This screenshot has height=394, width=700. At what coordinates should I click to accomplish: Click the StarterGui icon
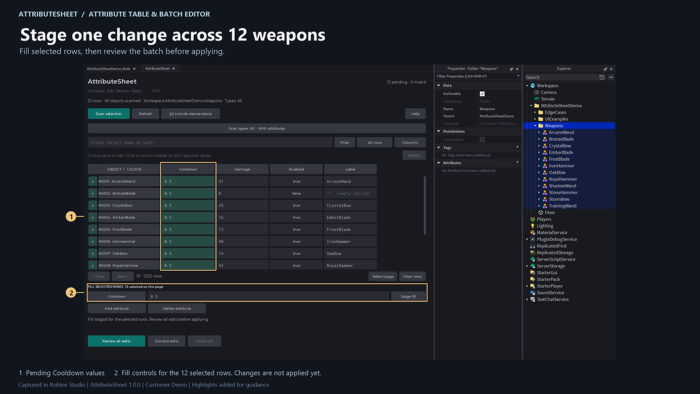[x=533, y=273]
